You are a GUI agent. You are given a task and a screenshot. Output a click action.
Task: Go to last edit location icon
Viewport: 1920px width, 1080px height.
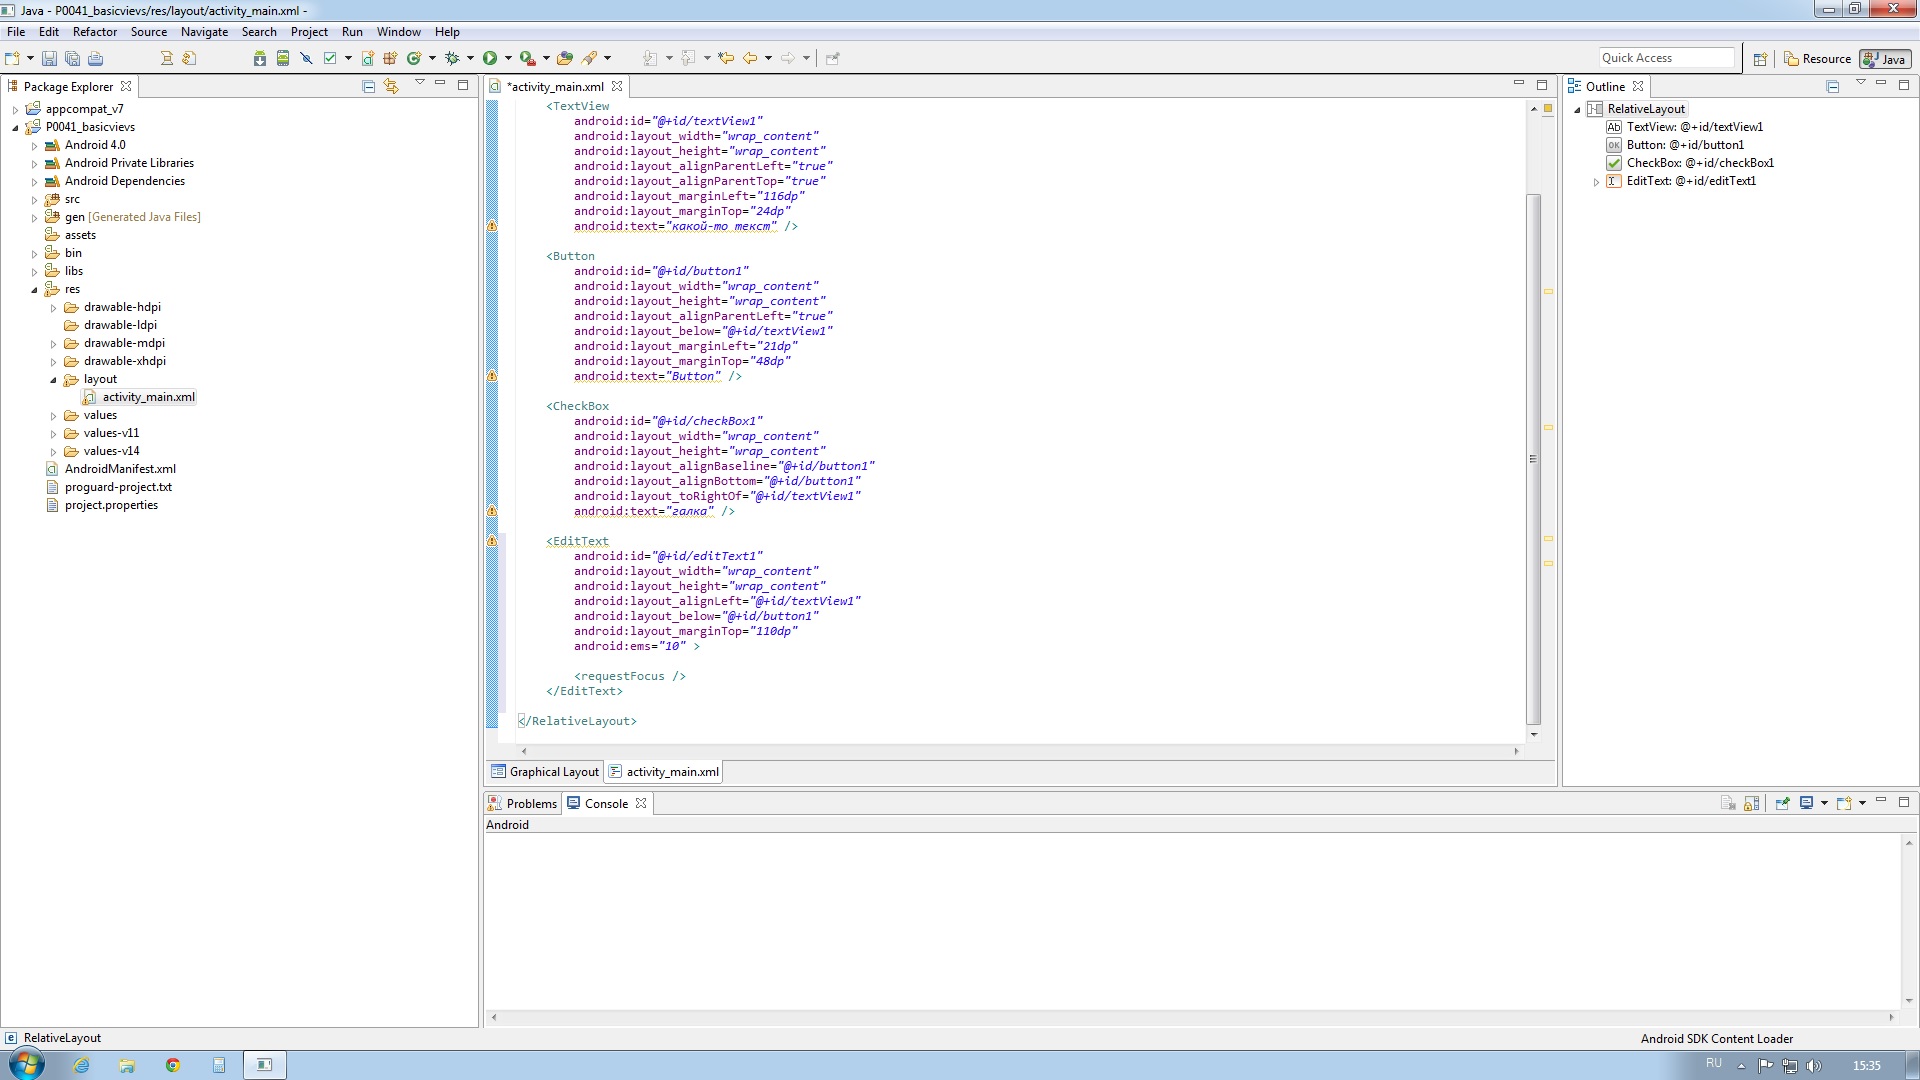tap(726, 58)
